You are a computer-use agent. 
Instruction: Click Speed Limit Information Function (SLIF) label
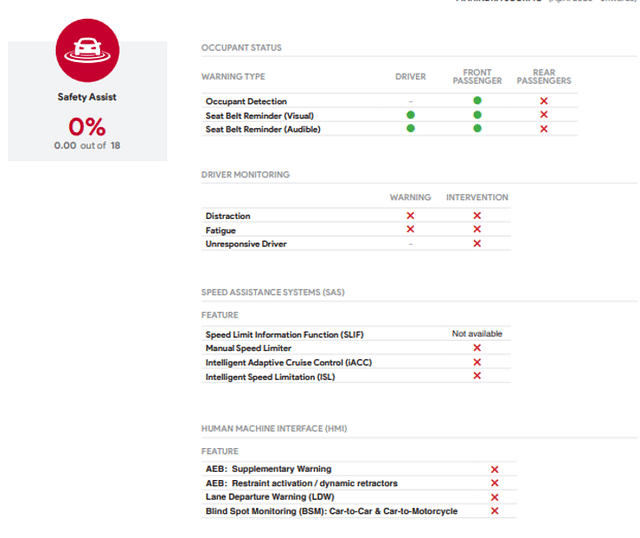point(284,335)
